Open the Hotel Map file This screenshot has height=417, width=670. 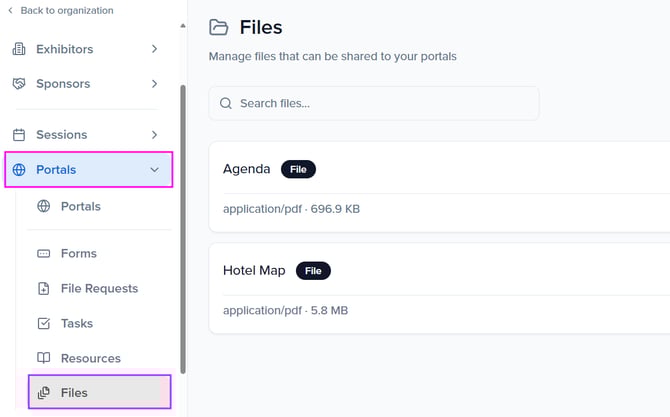[254, 270]
